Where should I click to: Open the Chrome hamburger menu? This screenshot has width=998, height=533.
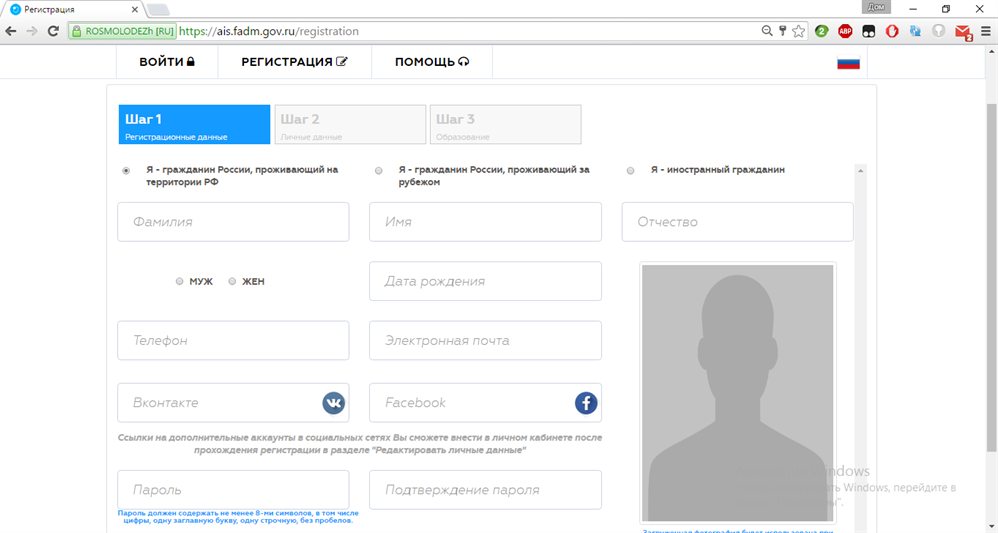[986, 31]
